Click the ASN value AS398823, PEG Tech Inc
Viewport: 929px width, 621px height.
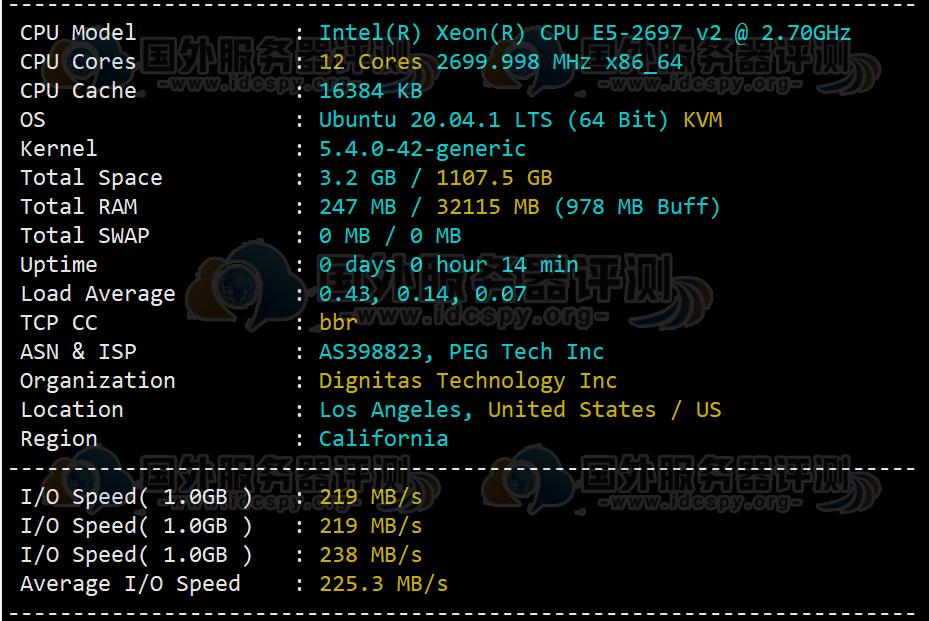[462, 352]
